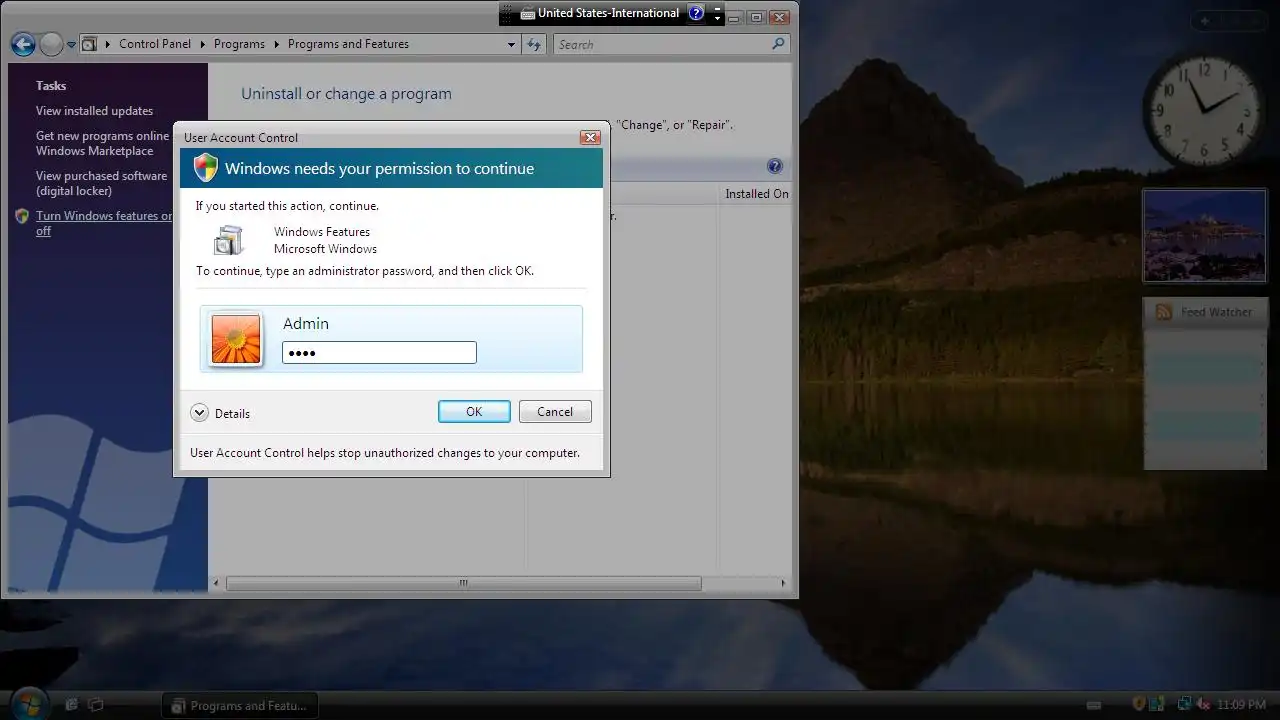Click the slide show gadget picture
Image resolution: width=1280 pixels, height=720 pixels.
coord(1204,236)
